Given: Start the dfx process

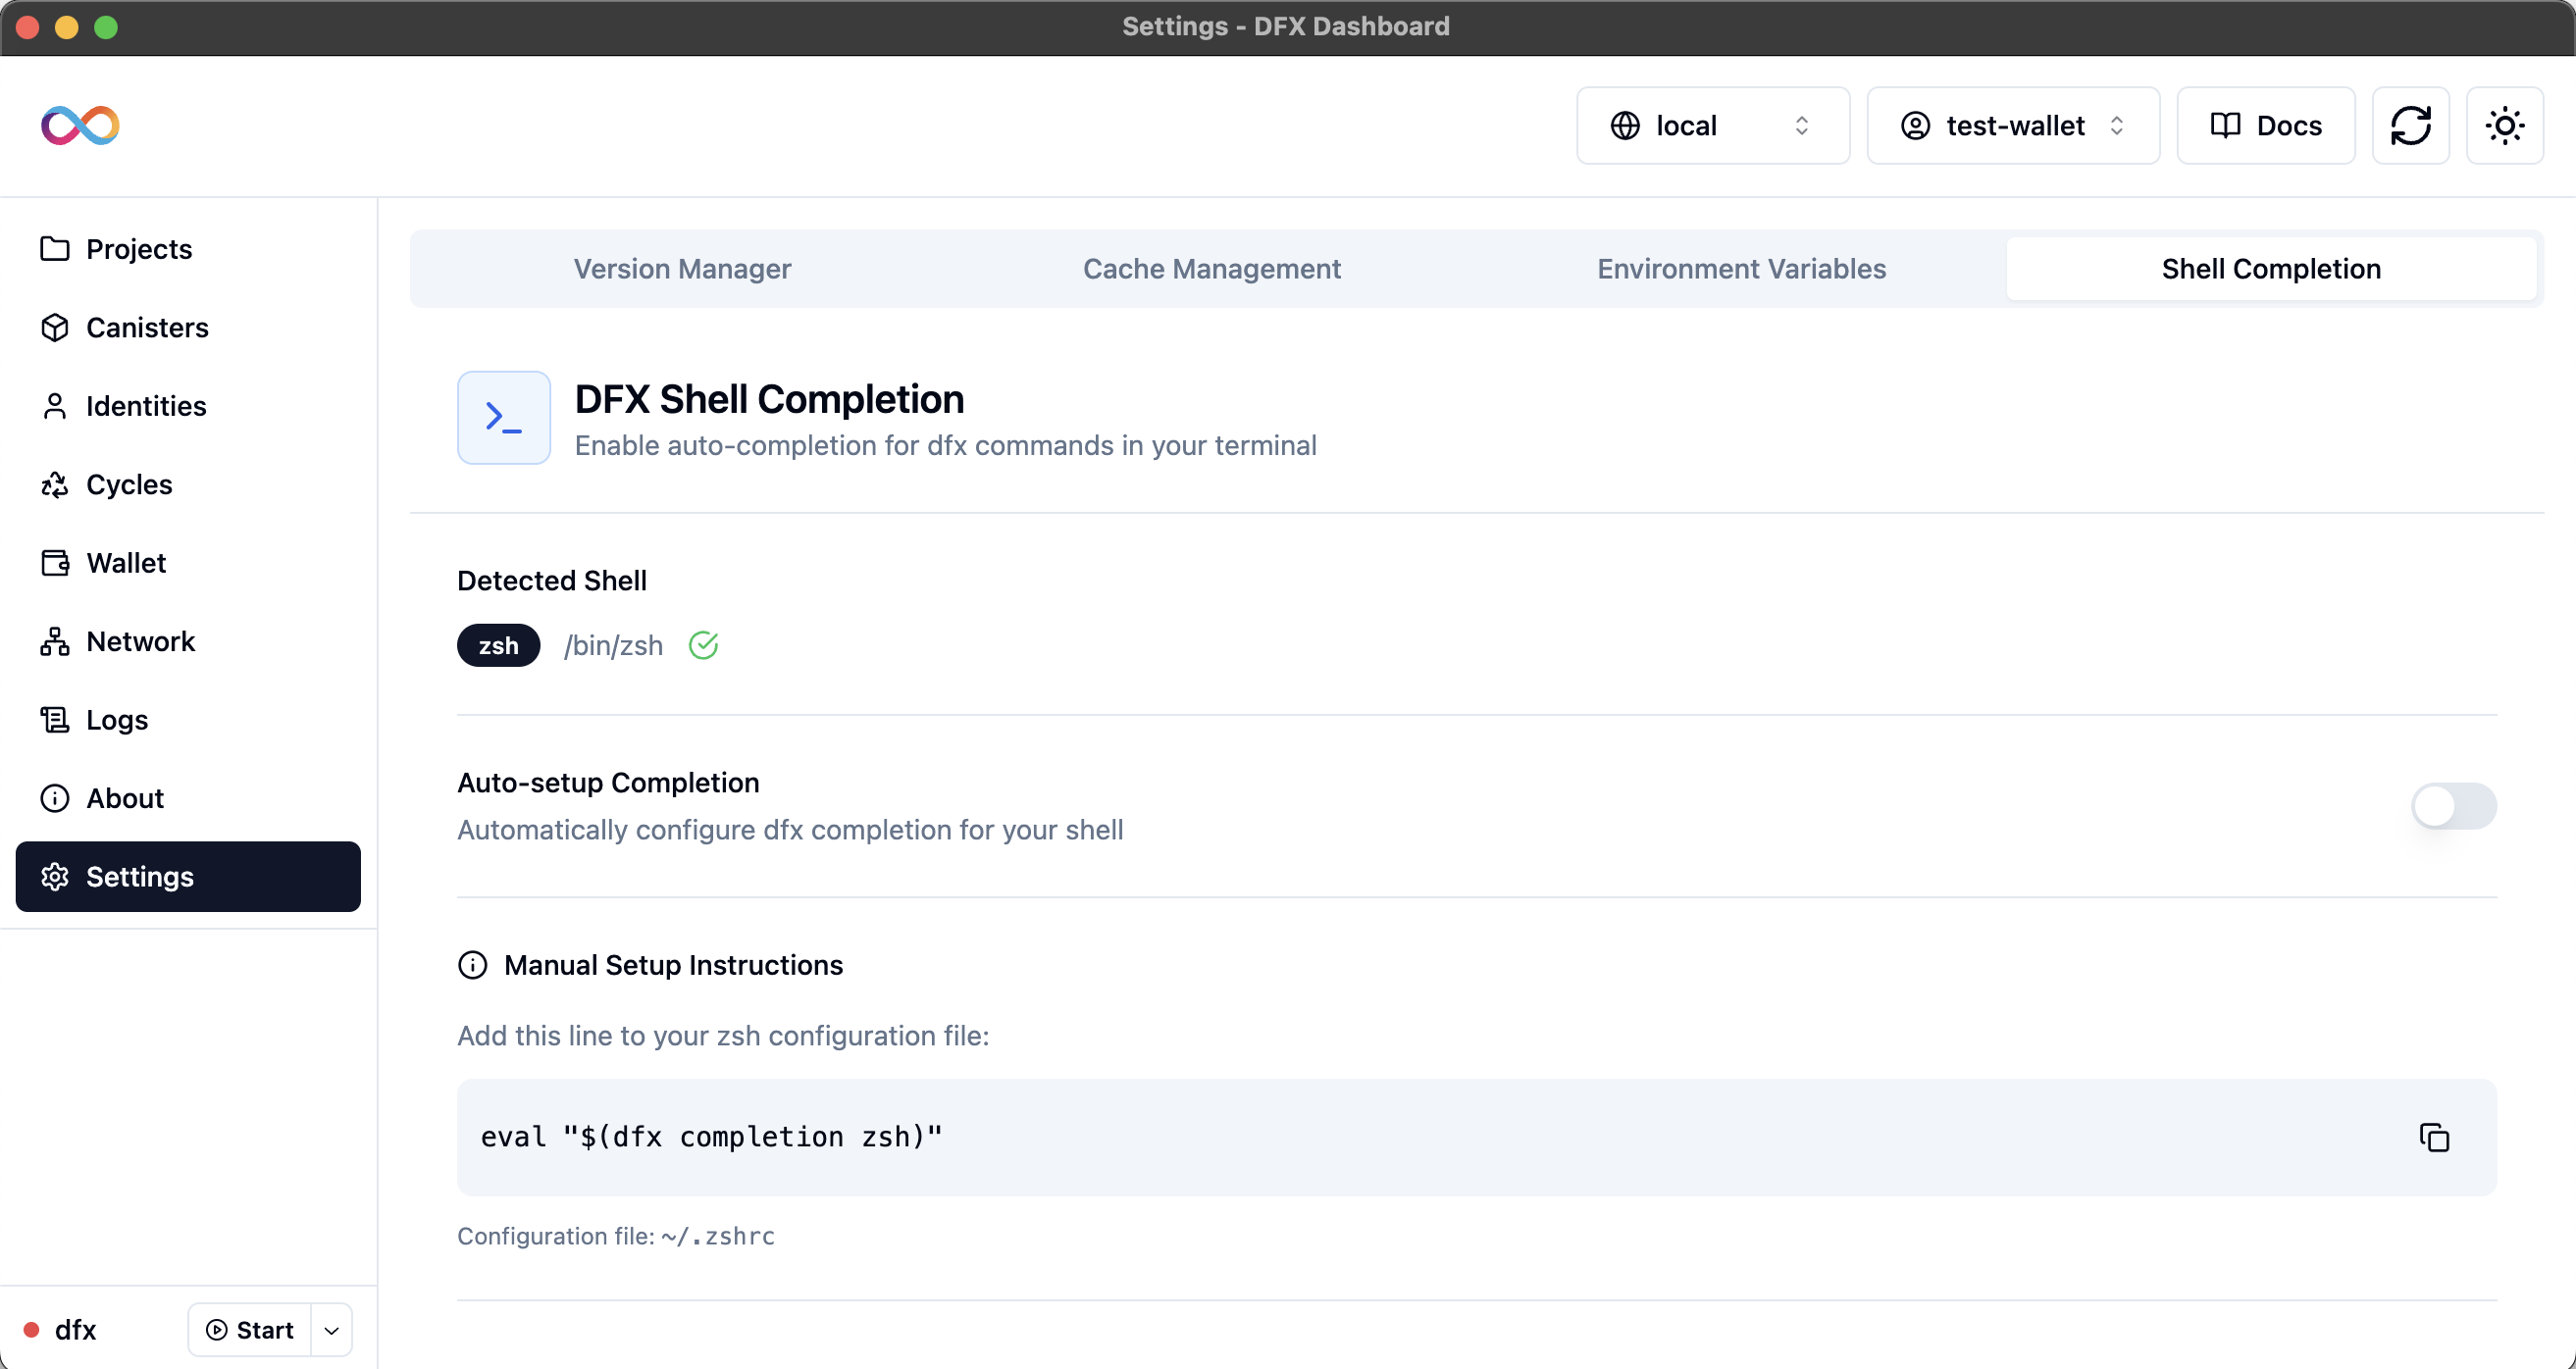Looking at the screenshot, I should [x=249, y=1330].
